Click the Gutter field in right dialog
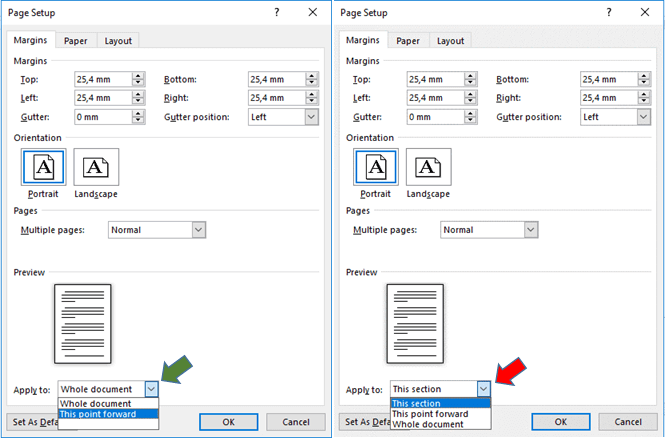 click(436, 117)
